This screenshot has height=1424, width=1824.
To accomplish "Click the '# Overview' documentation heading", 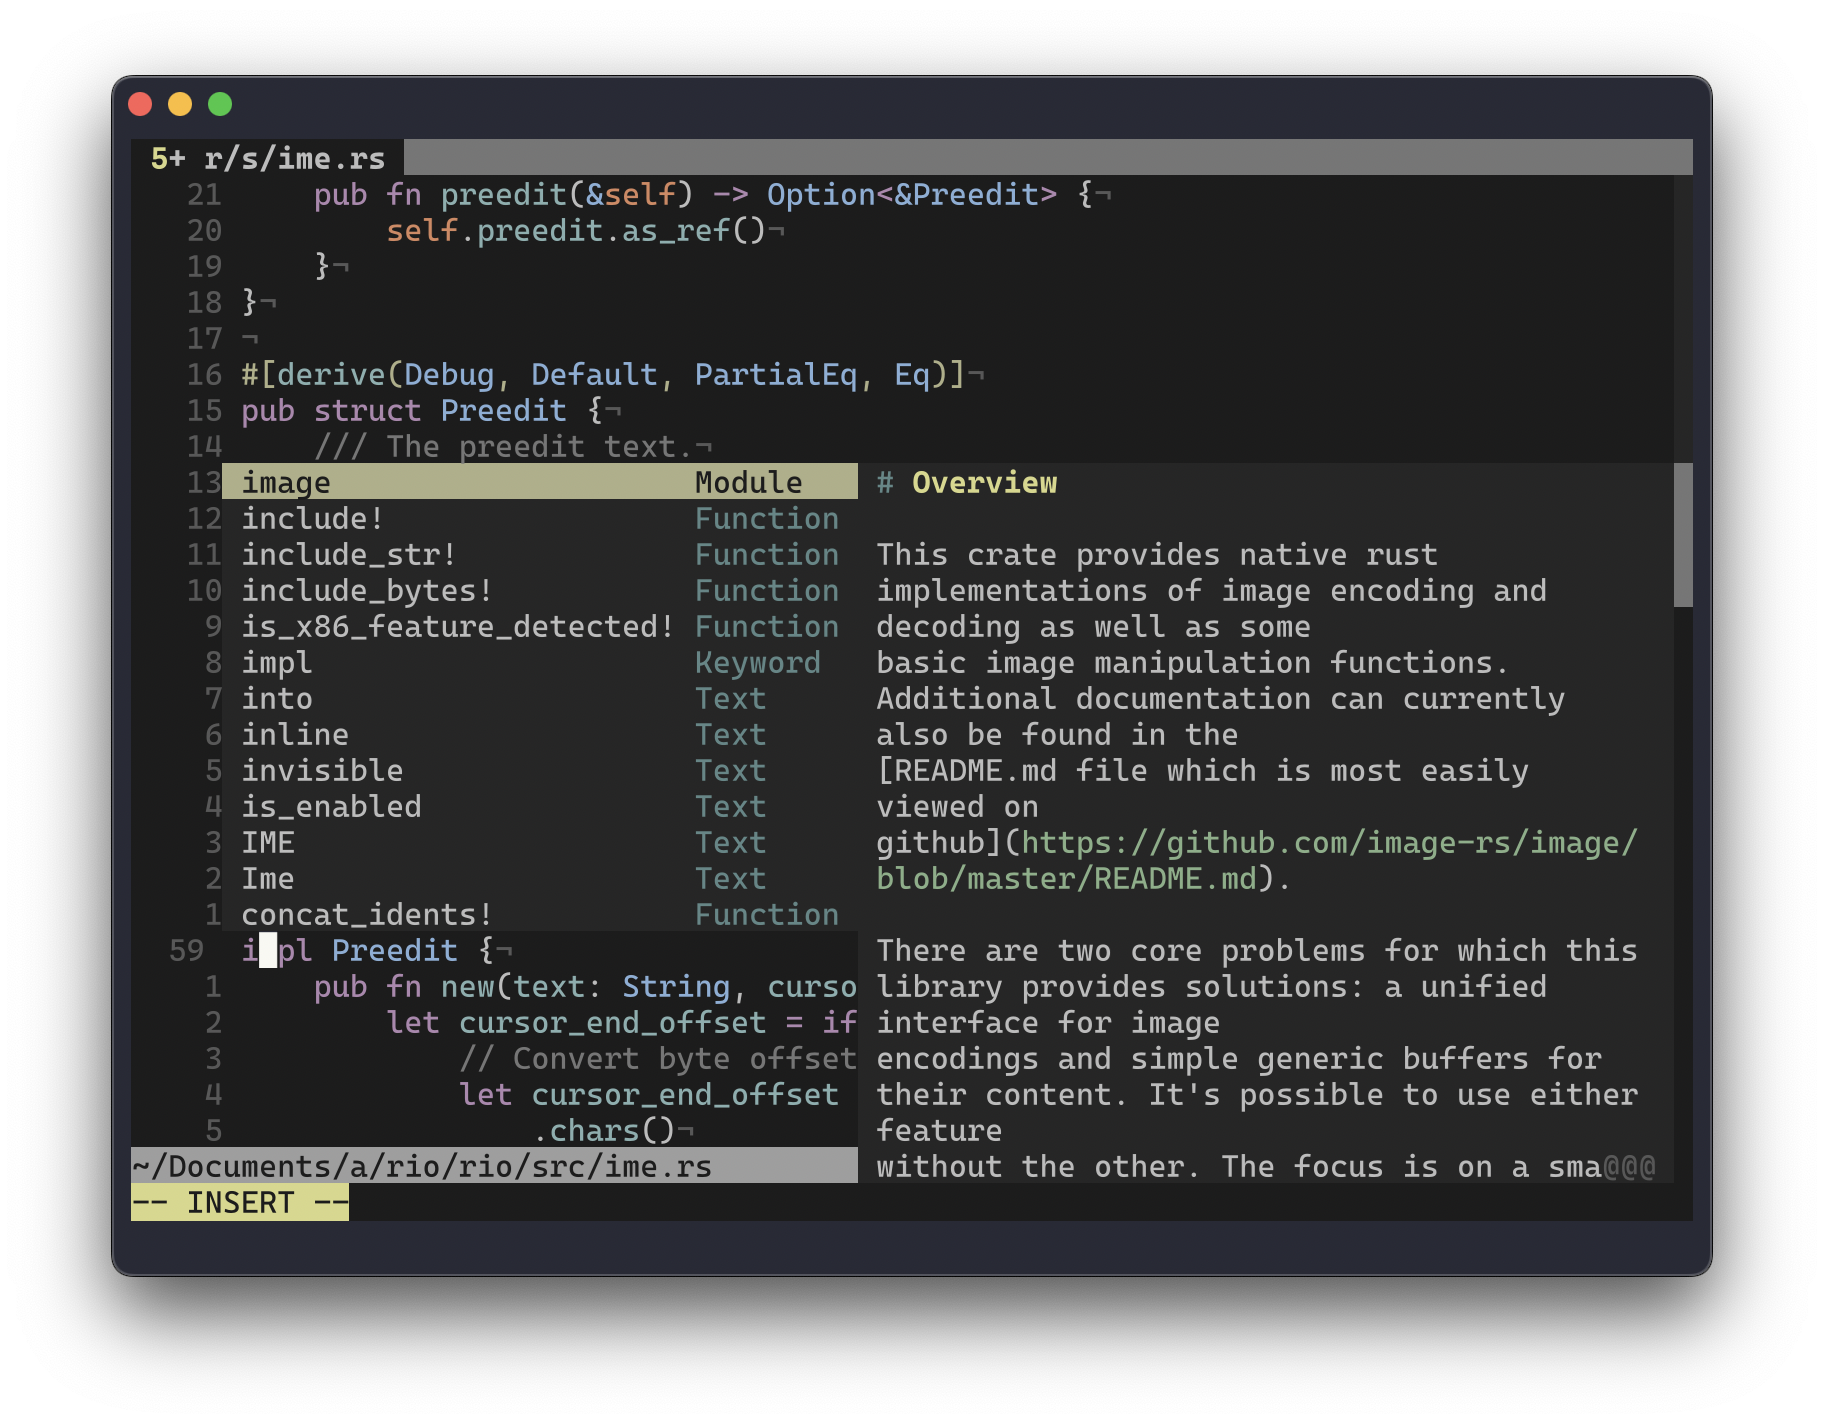I will coord(967,482).
